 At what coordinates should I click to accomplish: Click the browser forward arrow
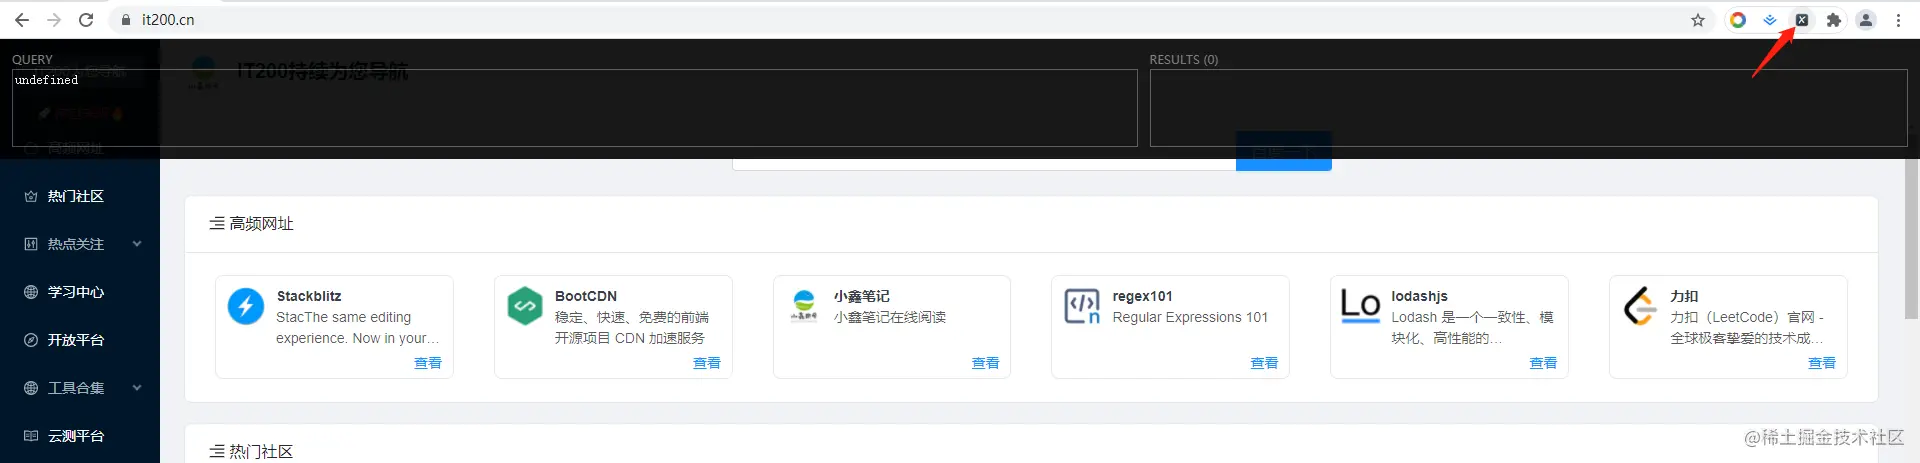[x=54, y=20]
